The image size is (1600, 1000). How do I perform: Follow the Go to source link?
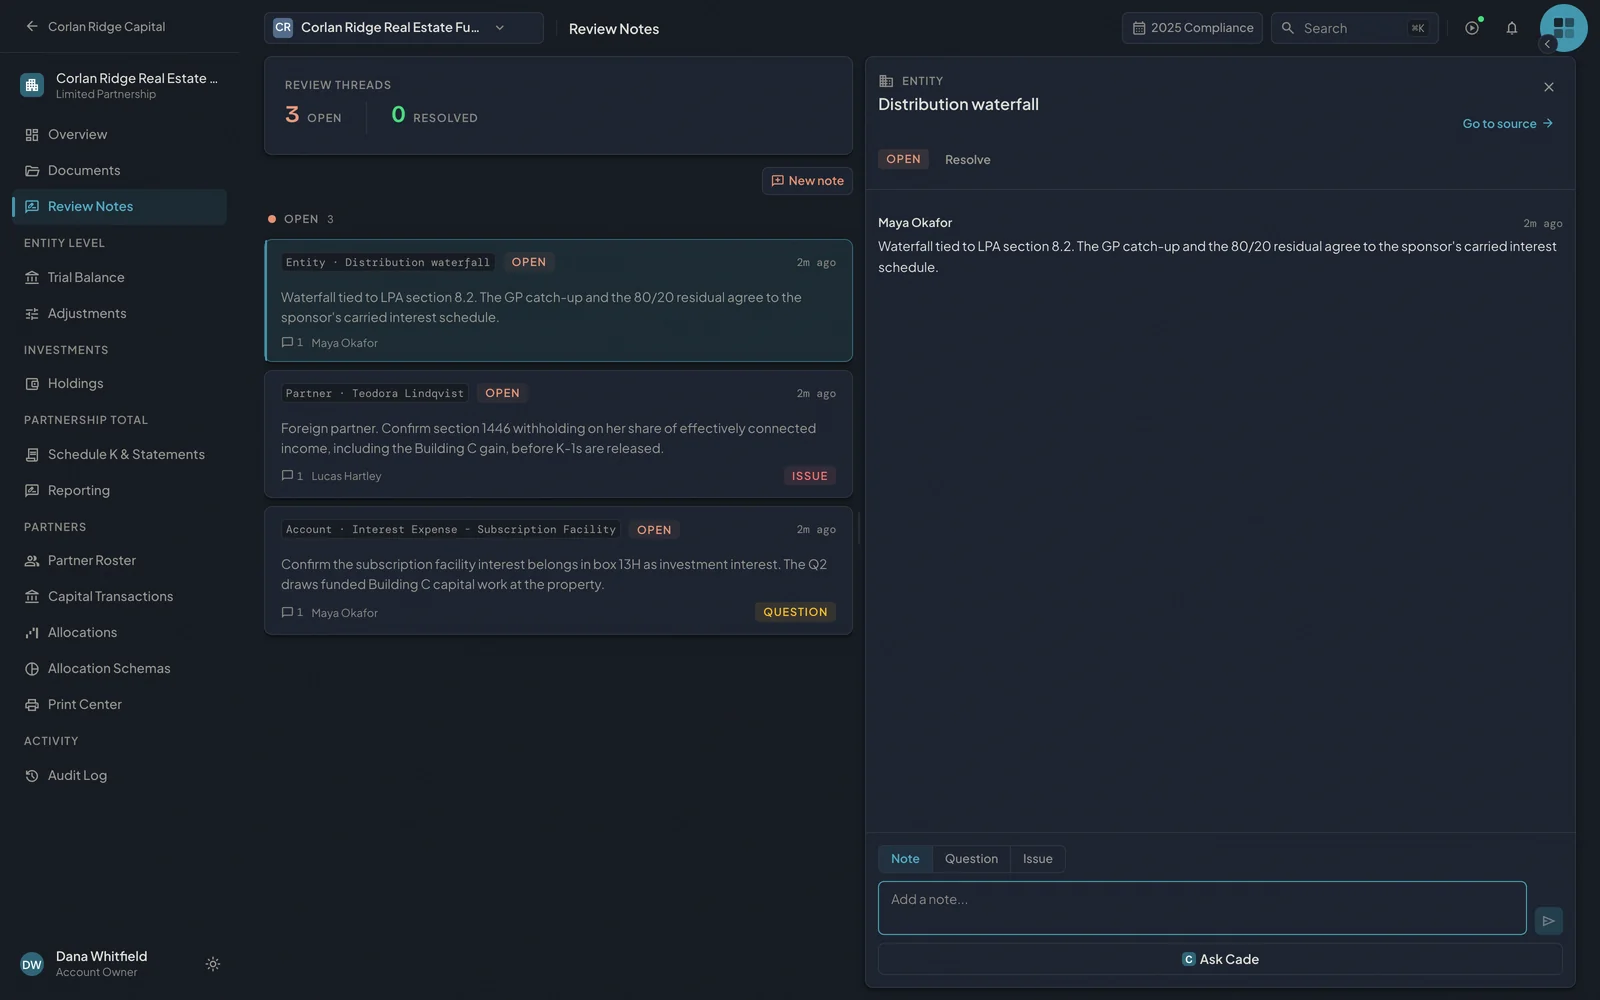[1508, 124]
